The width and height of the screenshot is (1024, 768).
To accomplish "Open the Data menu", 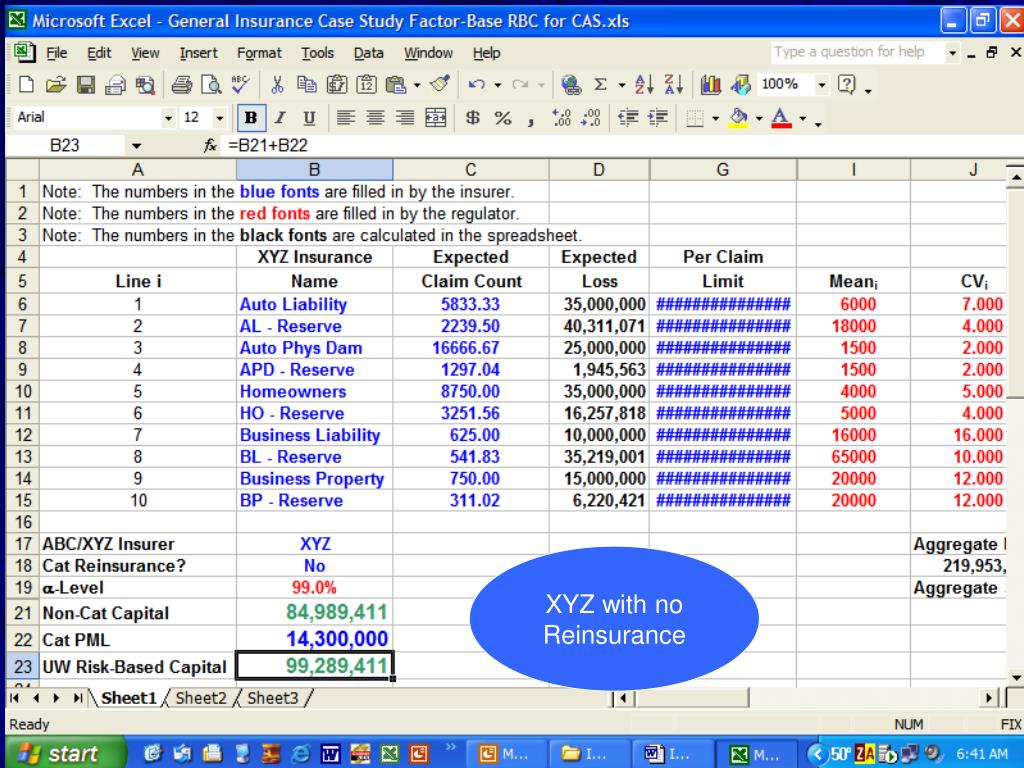I will (x=368, y=53).
